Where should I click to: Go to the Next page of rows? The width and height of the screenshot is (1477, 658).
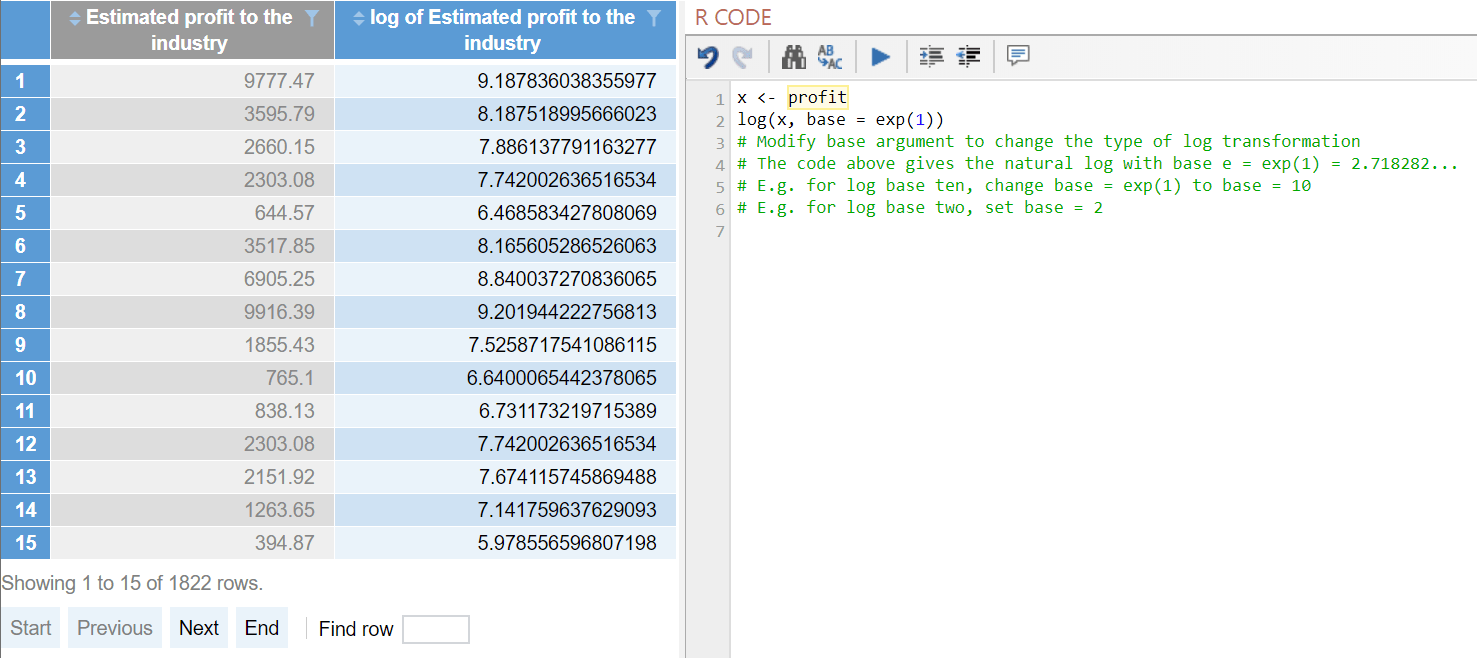click(x=198, y=627)
